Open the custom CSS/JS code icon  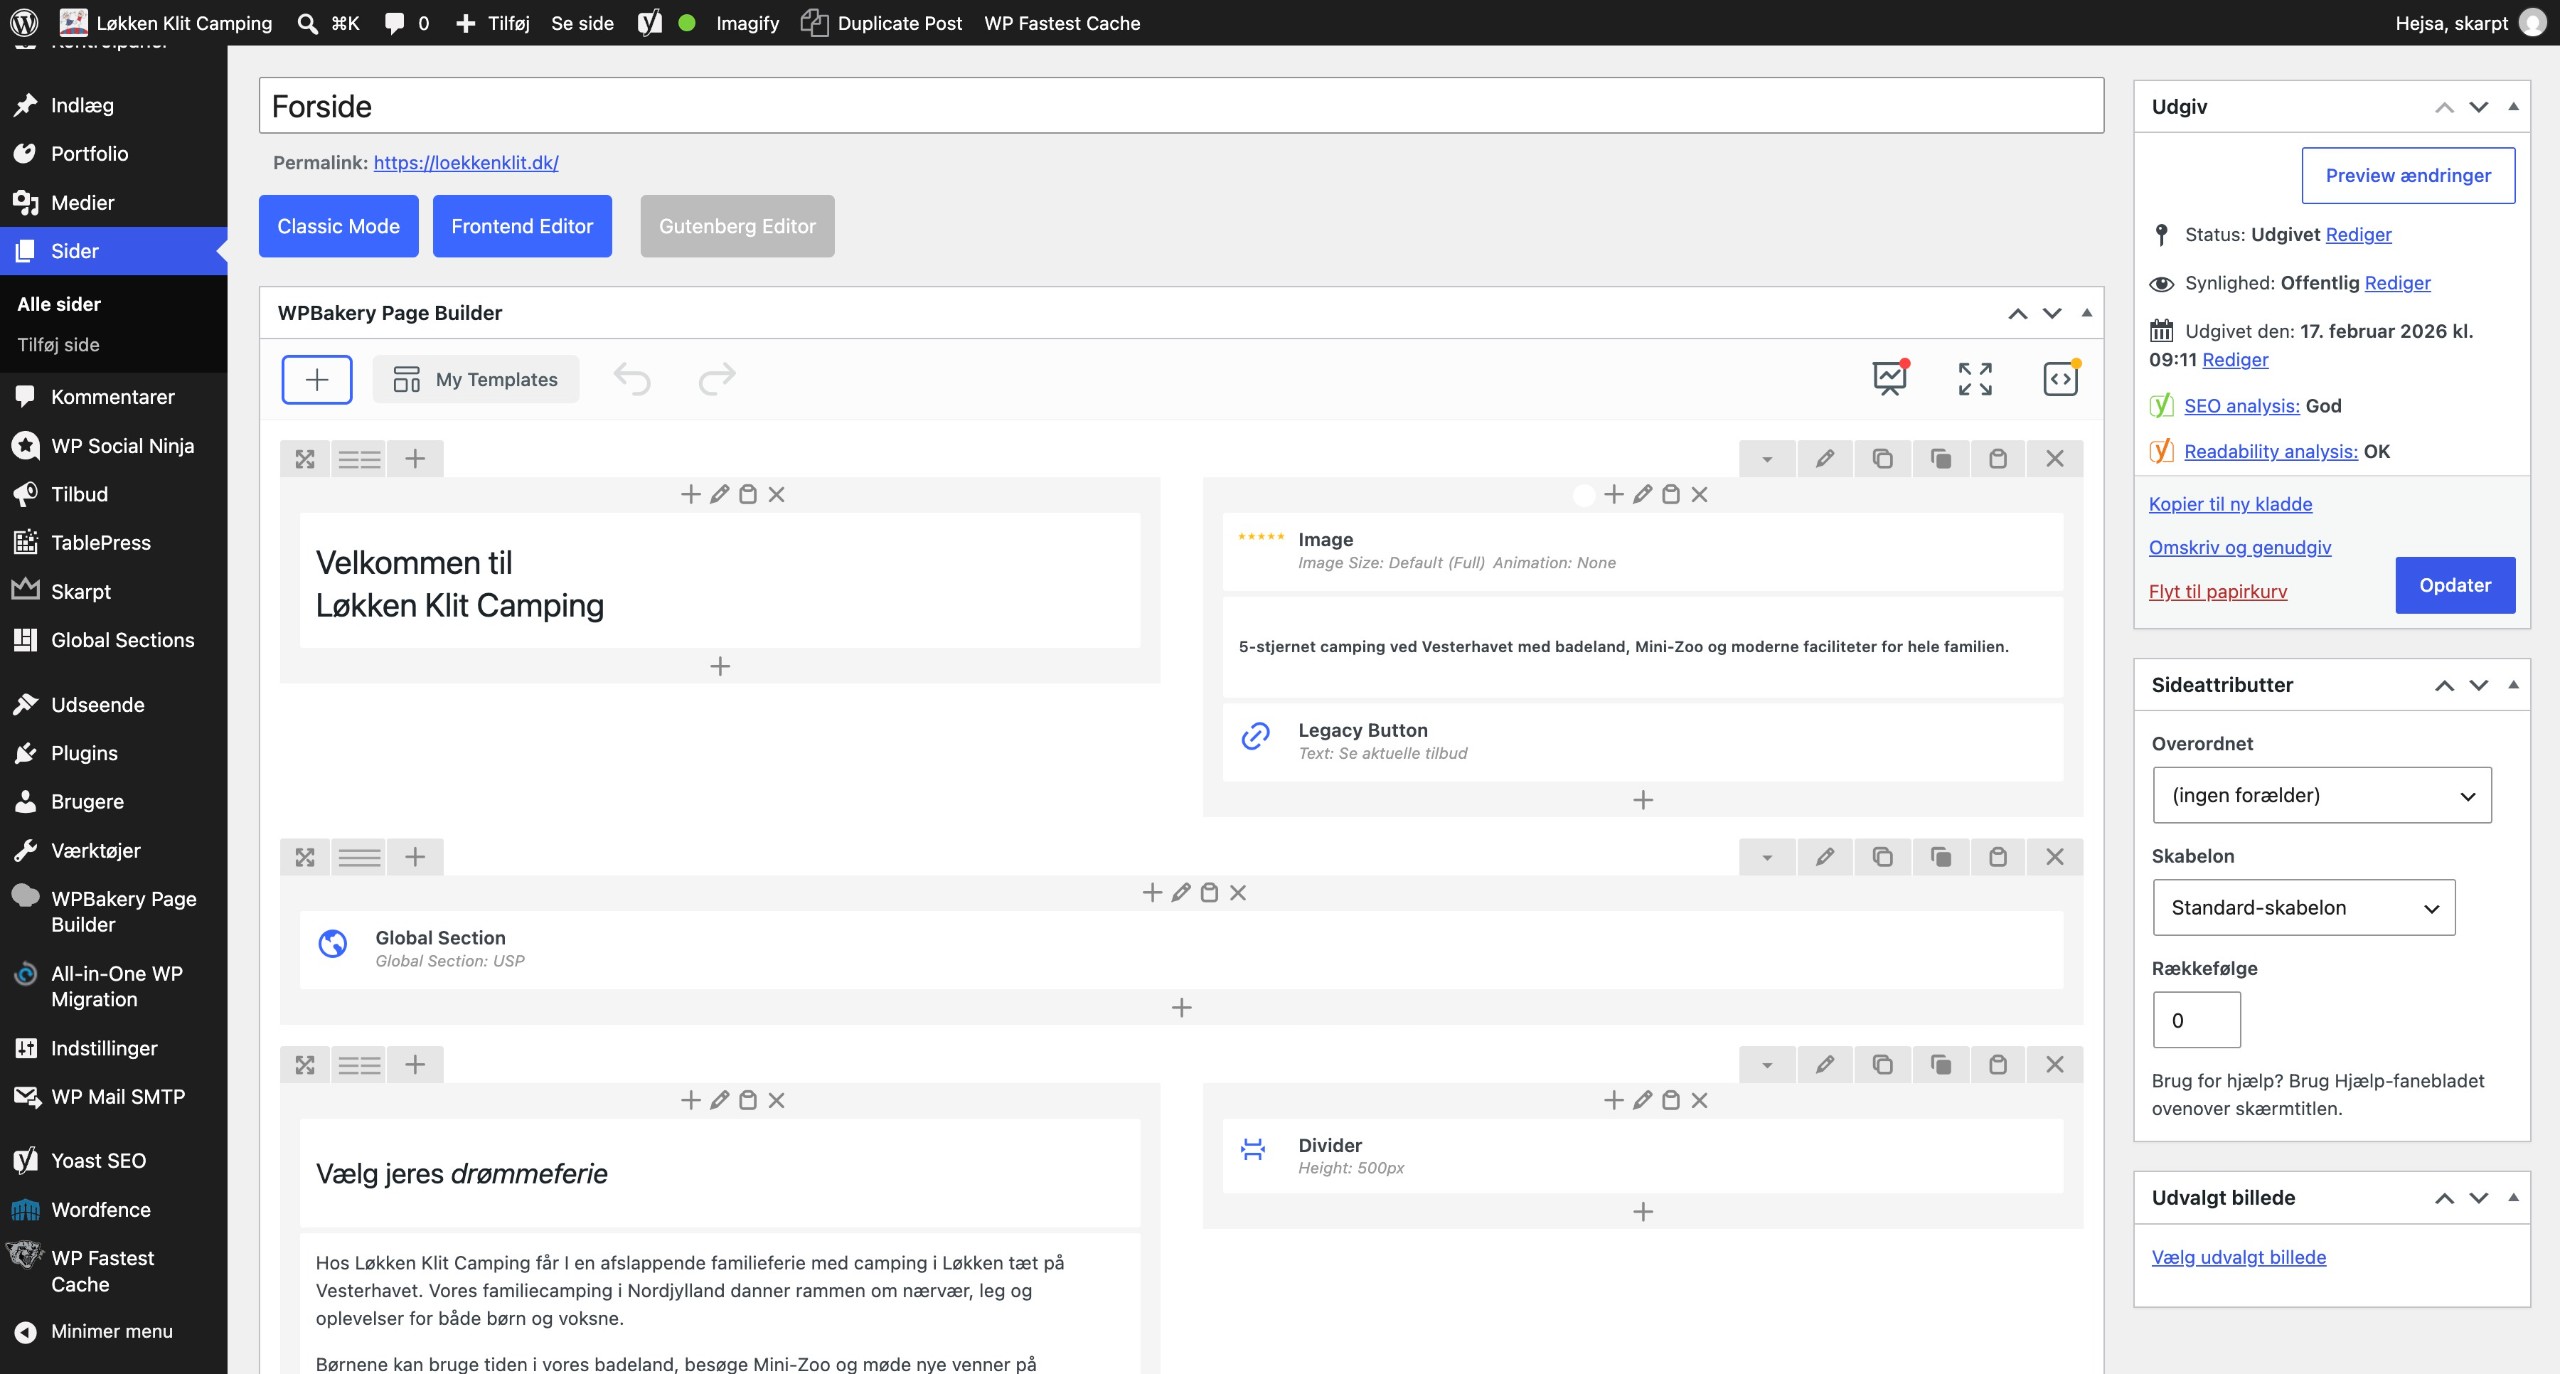tap(2061, 379)
